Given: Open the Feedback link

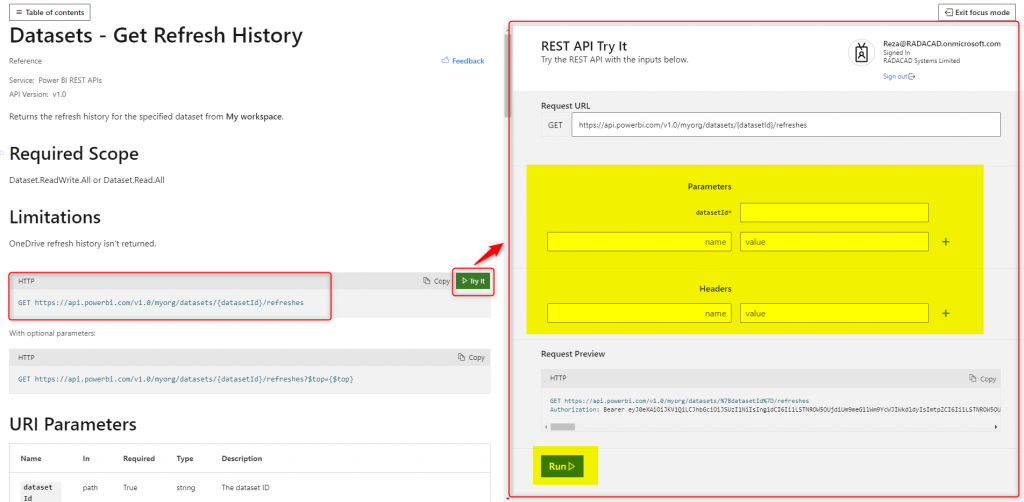Looking at the screenshot, I should (x=463, y=61).
